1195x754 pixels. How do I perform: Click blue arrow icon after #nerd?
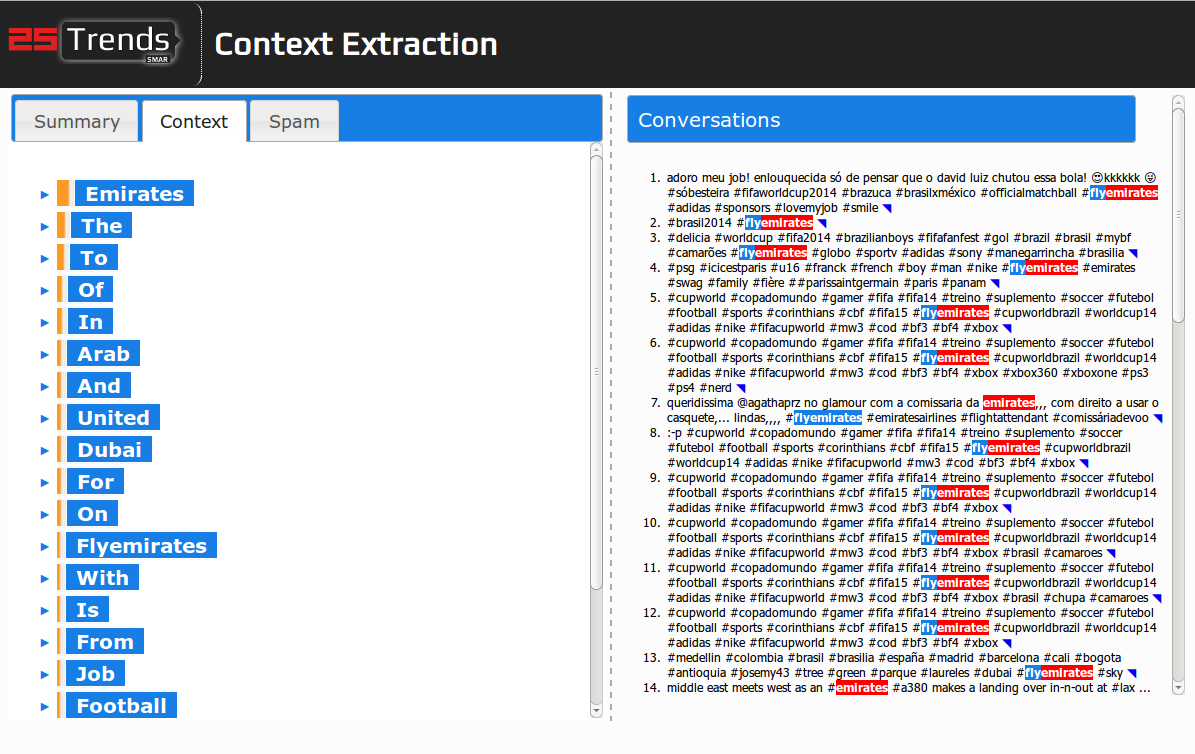tap(741, 388)
